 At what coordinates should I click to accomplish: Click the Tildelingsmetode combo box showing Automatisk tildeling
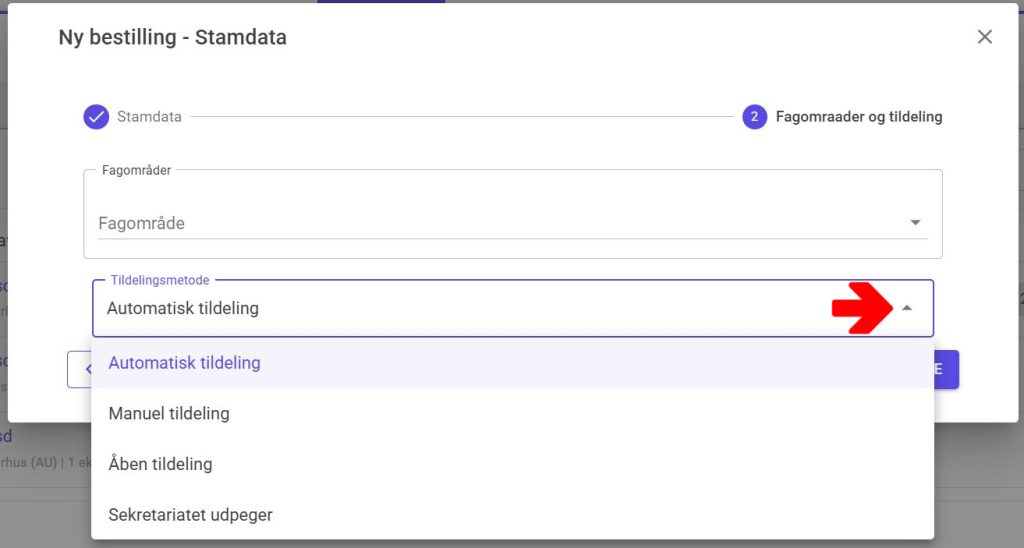click(460, 309)
